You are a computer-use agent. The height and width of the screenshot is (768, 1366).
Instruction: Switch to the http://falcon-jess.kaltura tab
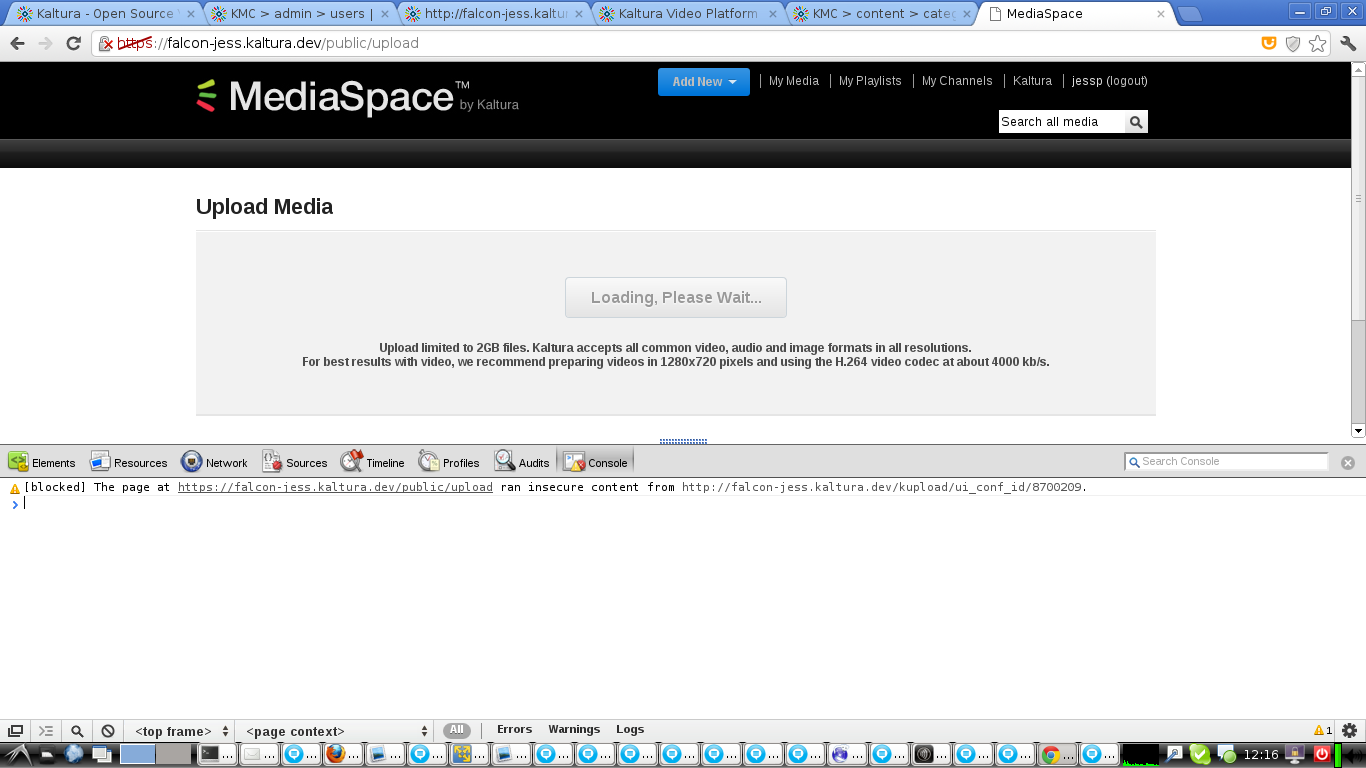coord(494,14)
